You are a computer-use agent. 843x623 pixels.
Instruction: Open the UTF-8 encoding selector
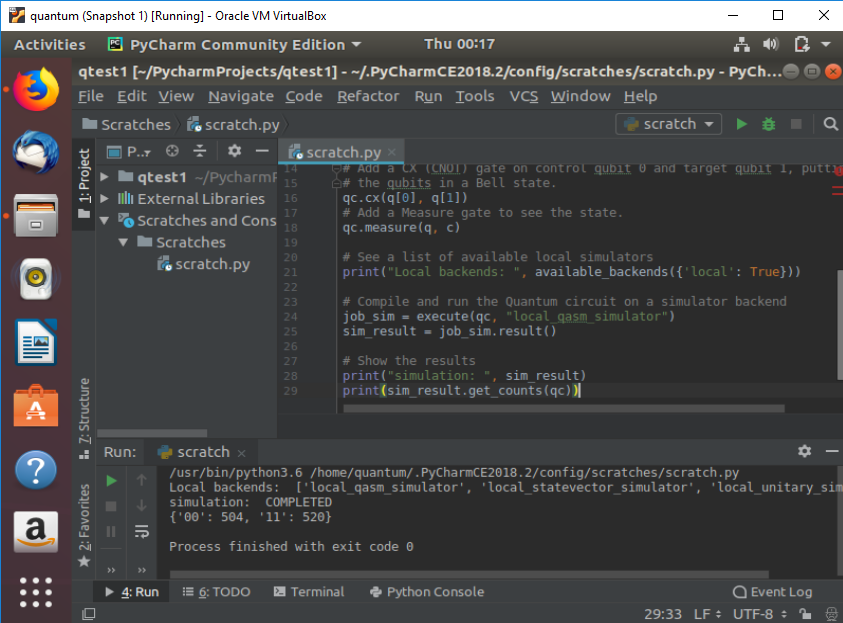pos(760,614)
